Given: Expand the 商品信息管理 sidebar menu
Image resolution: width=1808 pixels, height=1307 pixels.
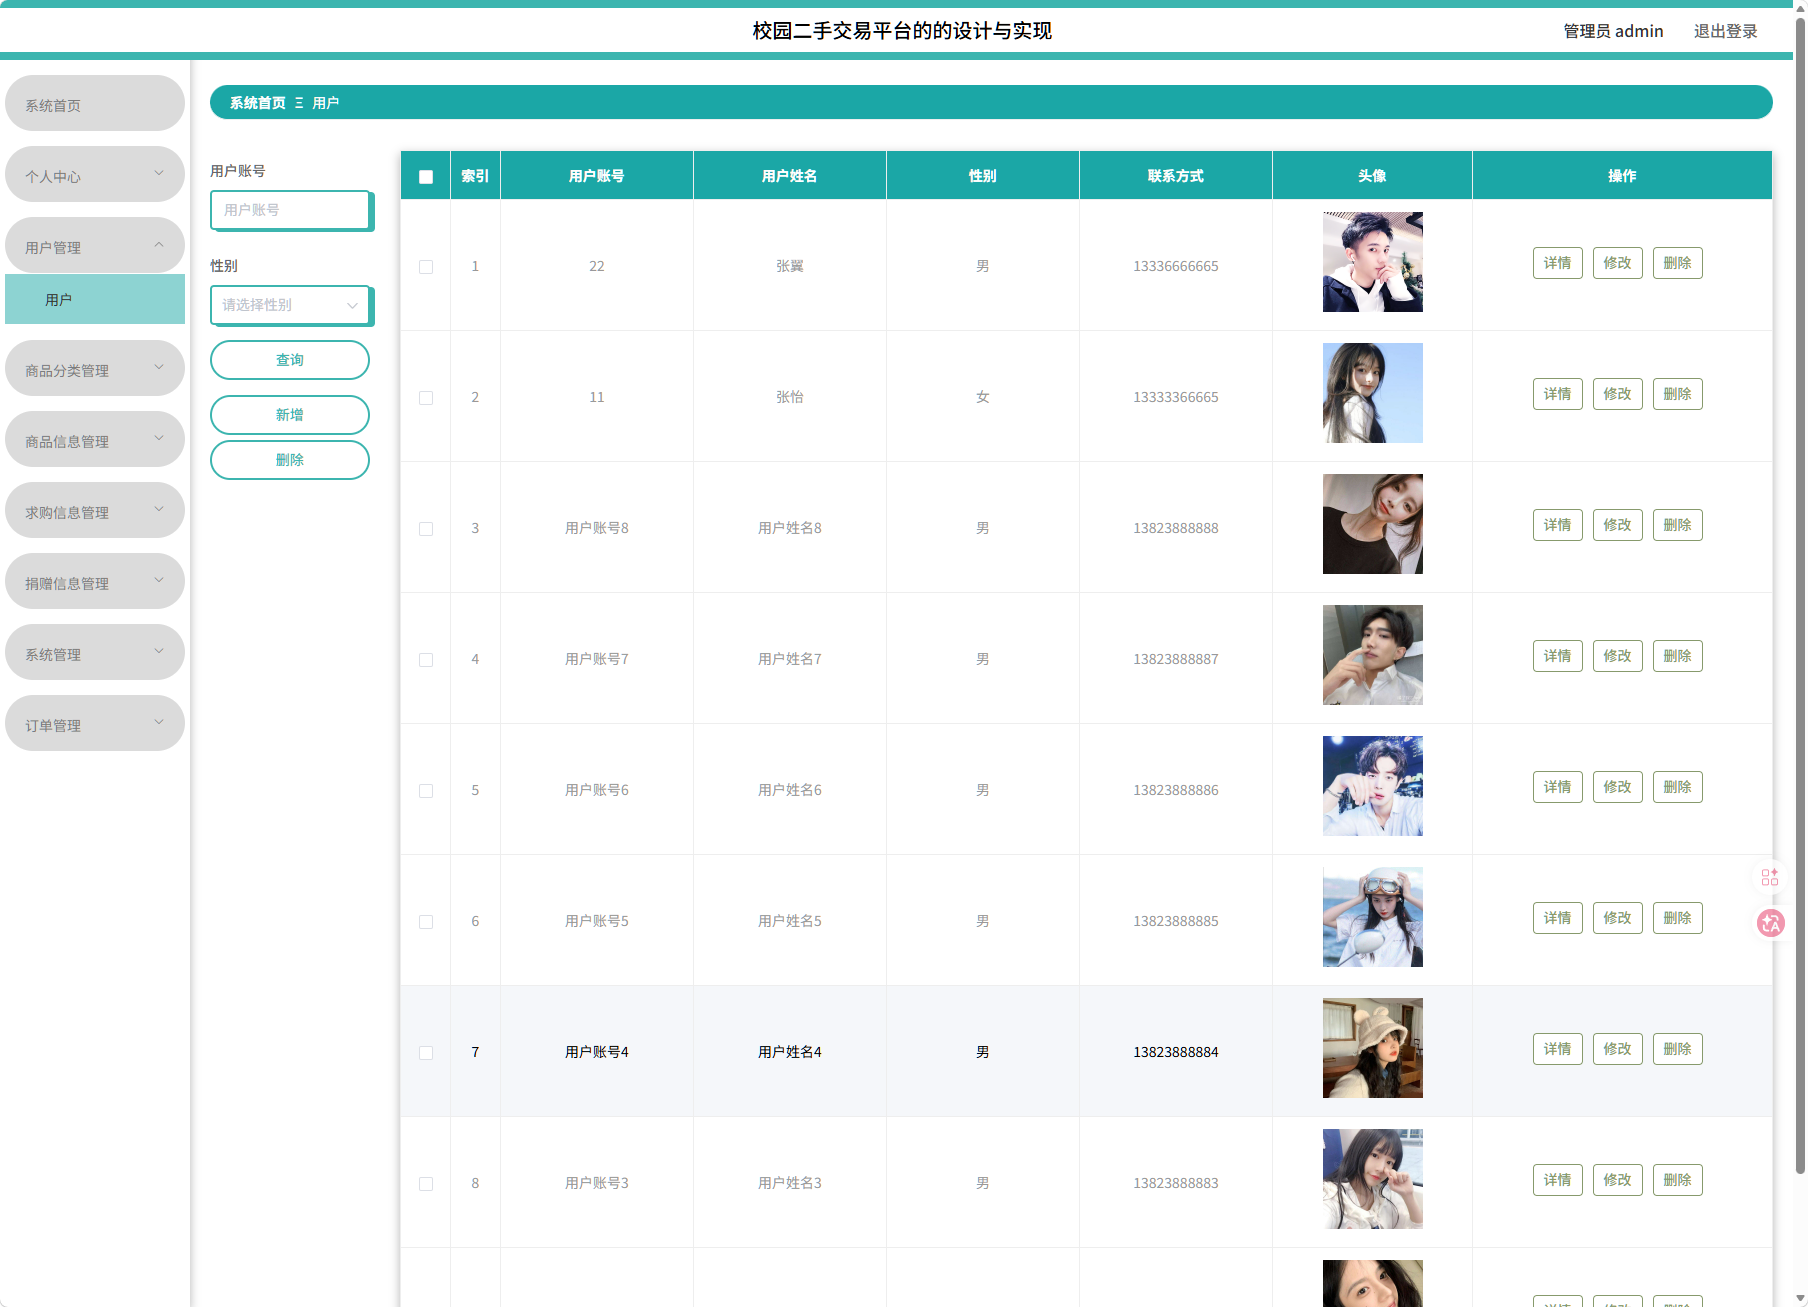Looking at the screenshot, I should [x=95, y=440].
